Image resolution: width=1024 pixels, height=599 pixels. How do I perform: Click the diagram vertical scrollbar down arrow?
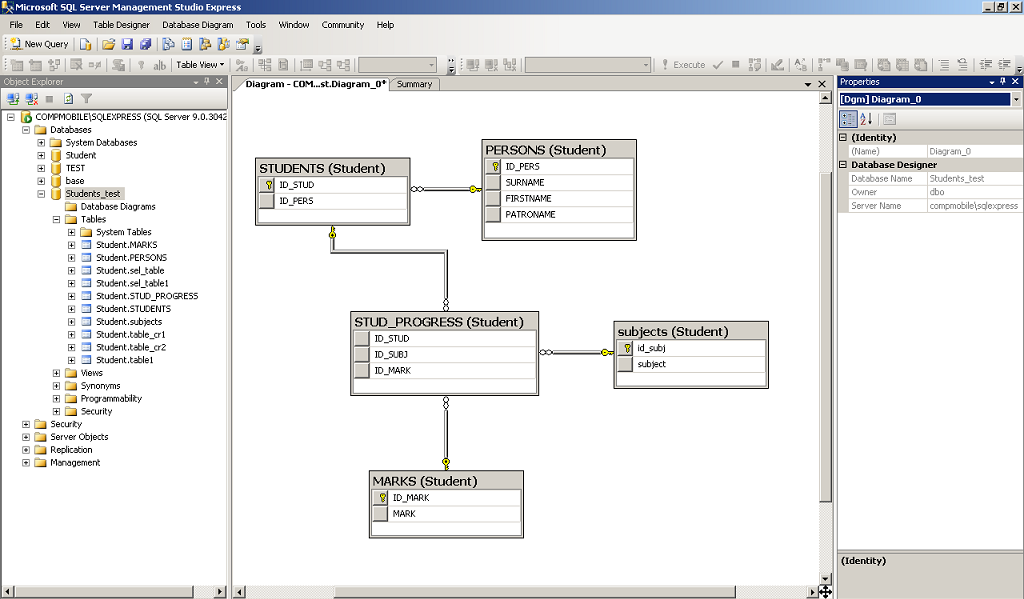pos(825,579)
